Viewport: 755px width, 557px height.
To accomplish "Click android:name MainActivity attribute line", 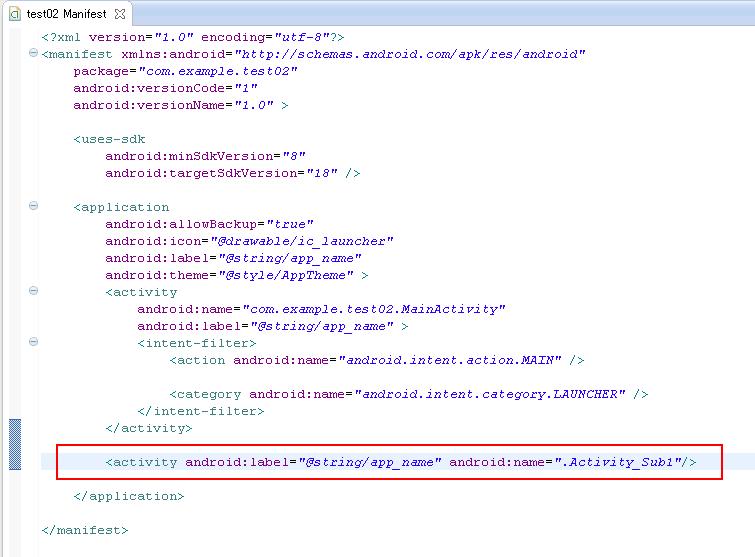I will coord(321,309).
